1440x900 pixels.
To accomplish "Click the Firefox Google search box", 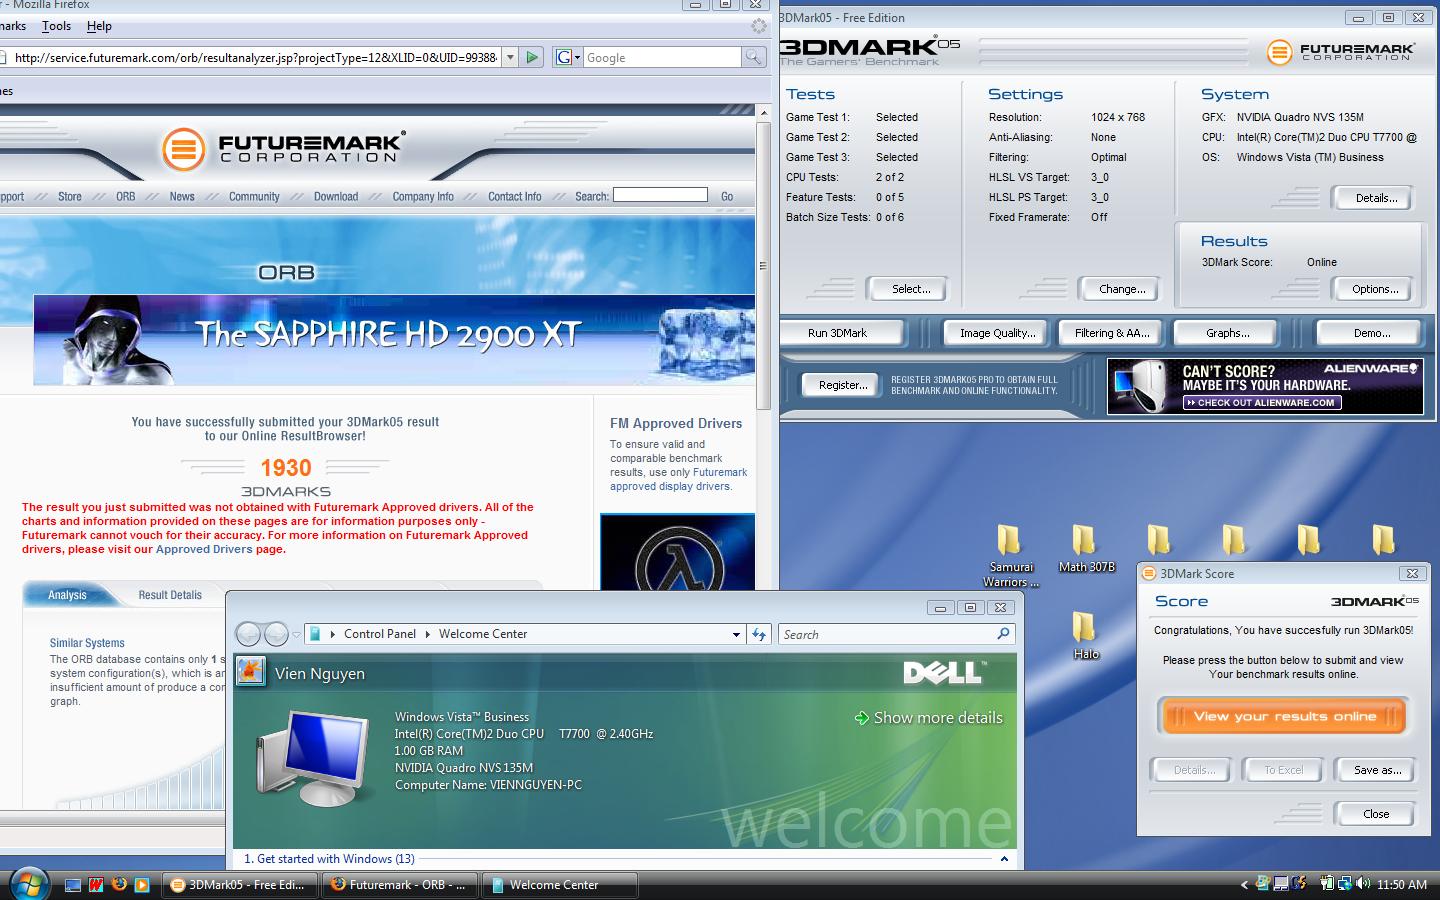I will point(663,57).
